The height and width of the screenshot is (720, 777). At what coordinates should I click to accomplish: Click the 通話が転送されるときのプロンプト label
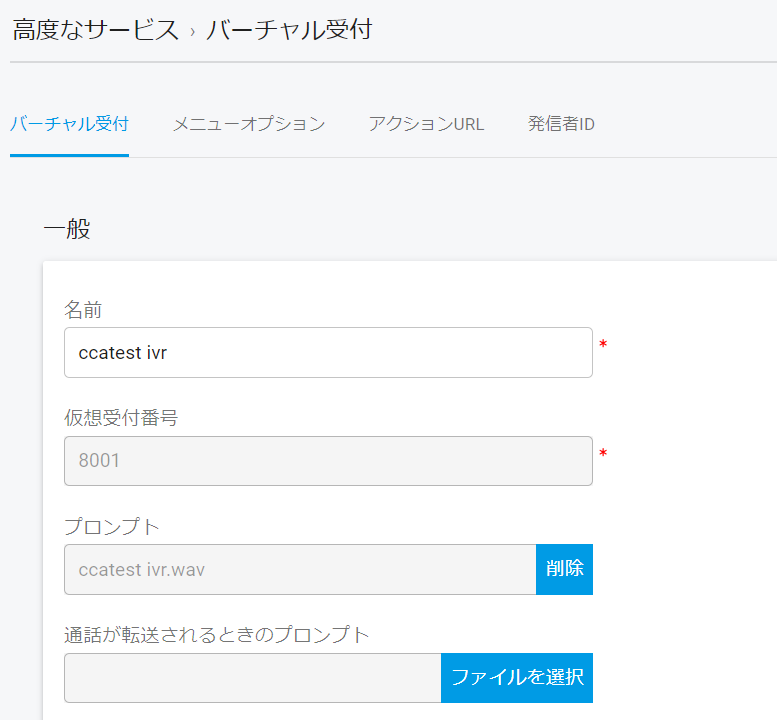(217, 635)
